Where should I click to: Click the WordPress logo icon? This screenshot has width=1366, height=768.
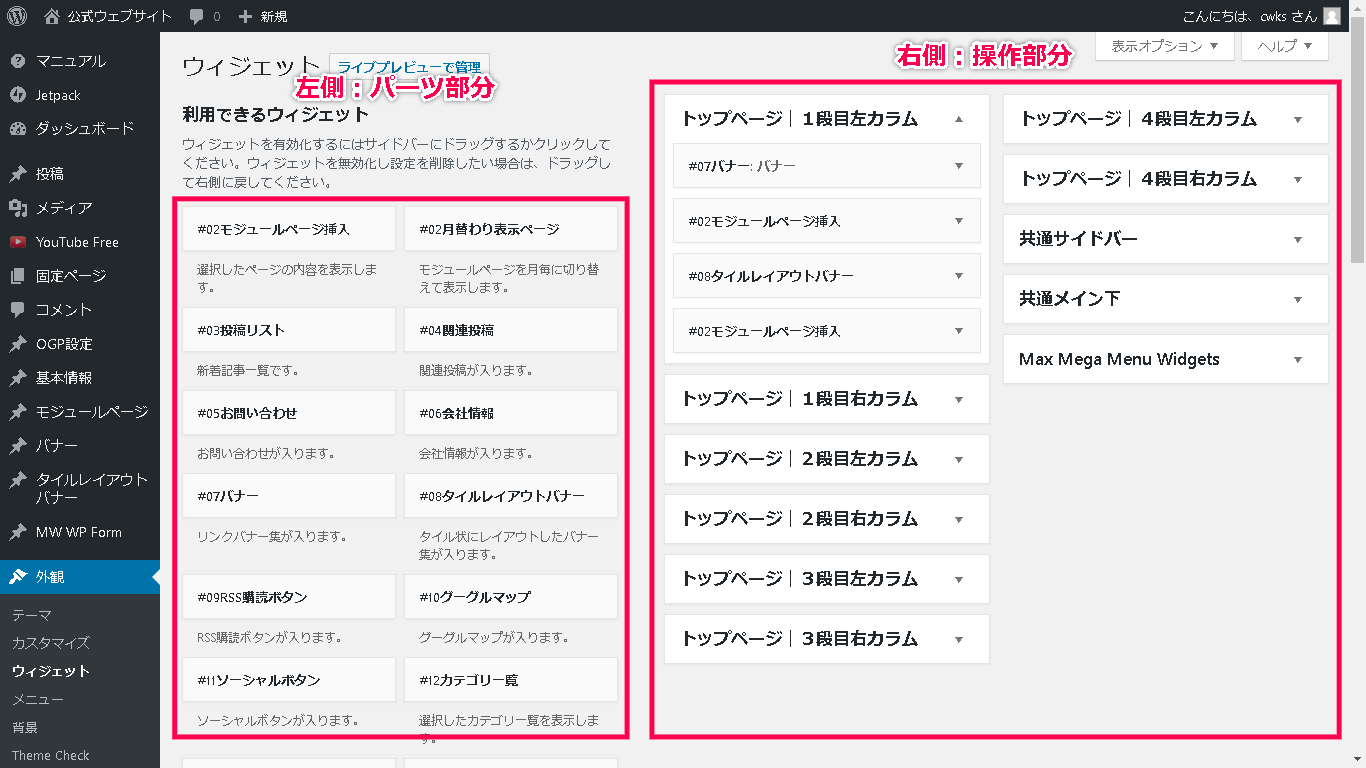(17, 16)
